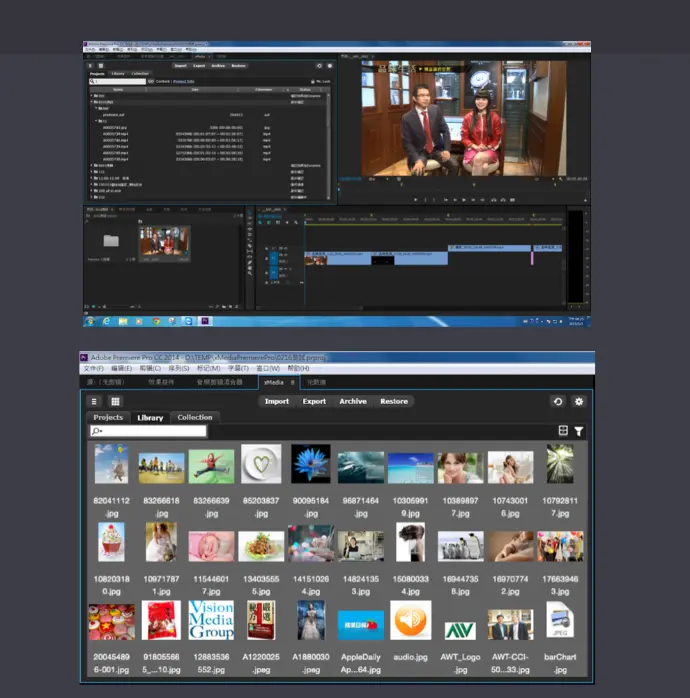Screen dimensions: 690x698
Task: Click the refresh icon in xMedia panel
Action: click(558, 401)
